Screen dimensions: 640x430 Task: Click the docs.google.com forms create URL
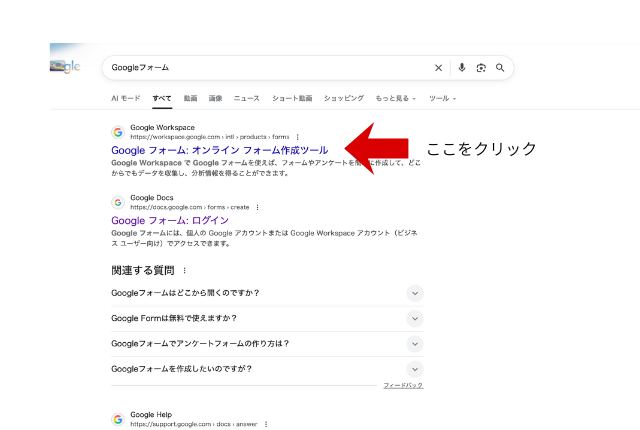click(190, 207)
